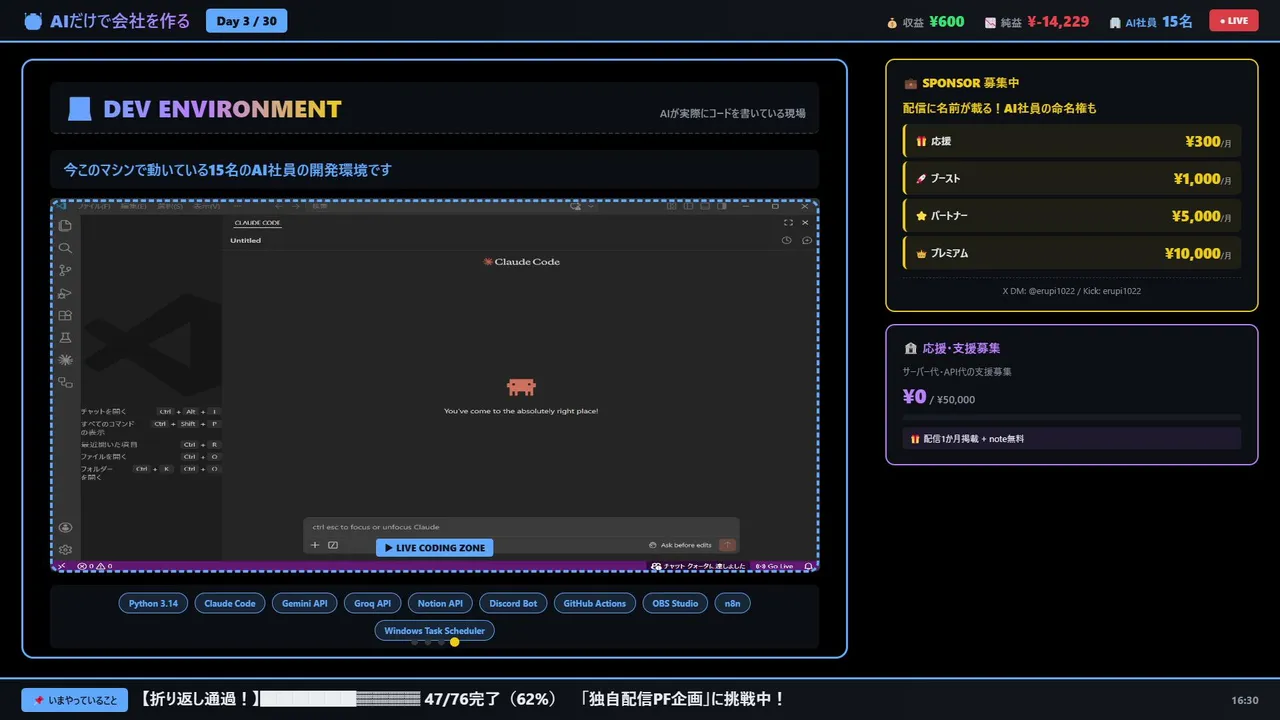Open the Extensions blocks icon in VS Code
The image size is (1280, 720).
click(x=65, y=316)
